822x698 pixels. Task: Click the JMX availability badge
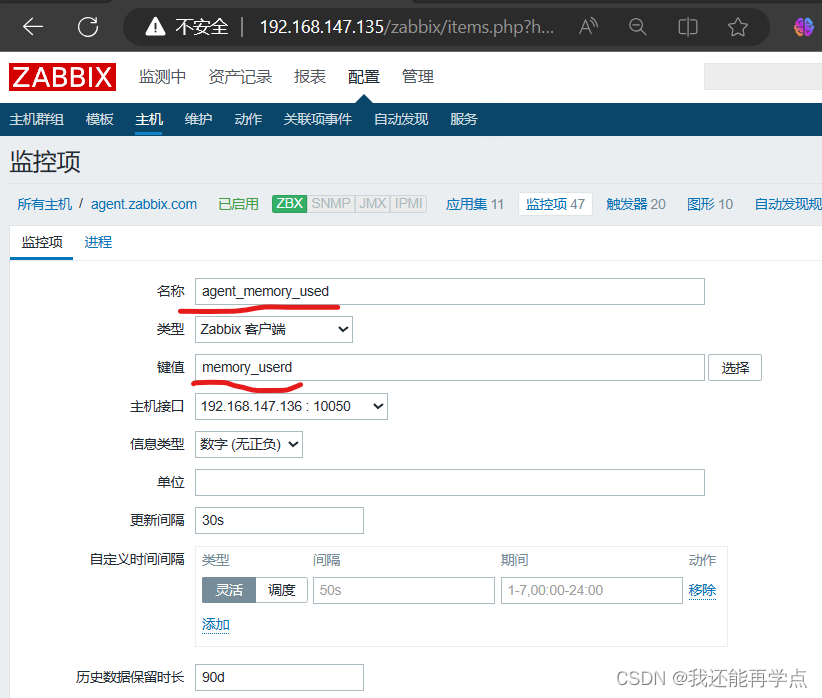tap(372, 203)
